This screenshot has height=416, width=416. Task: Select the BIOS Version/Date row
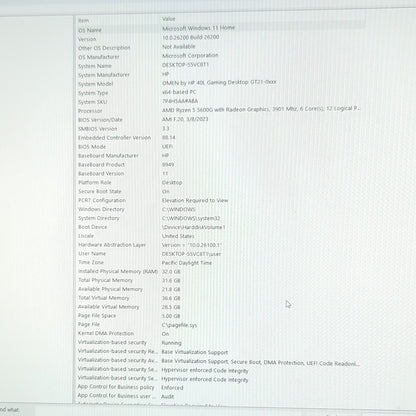tap(220, 119)
